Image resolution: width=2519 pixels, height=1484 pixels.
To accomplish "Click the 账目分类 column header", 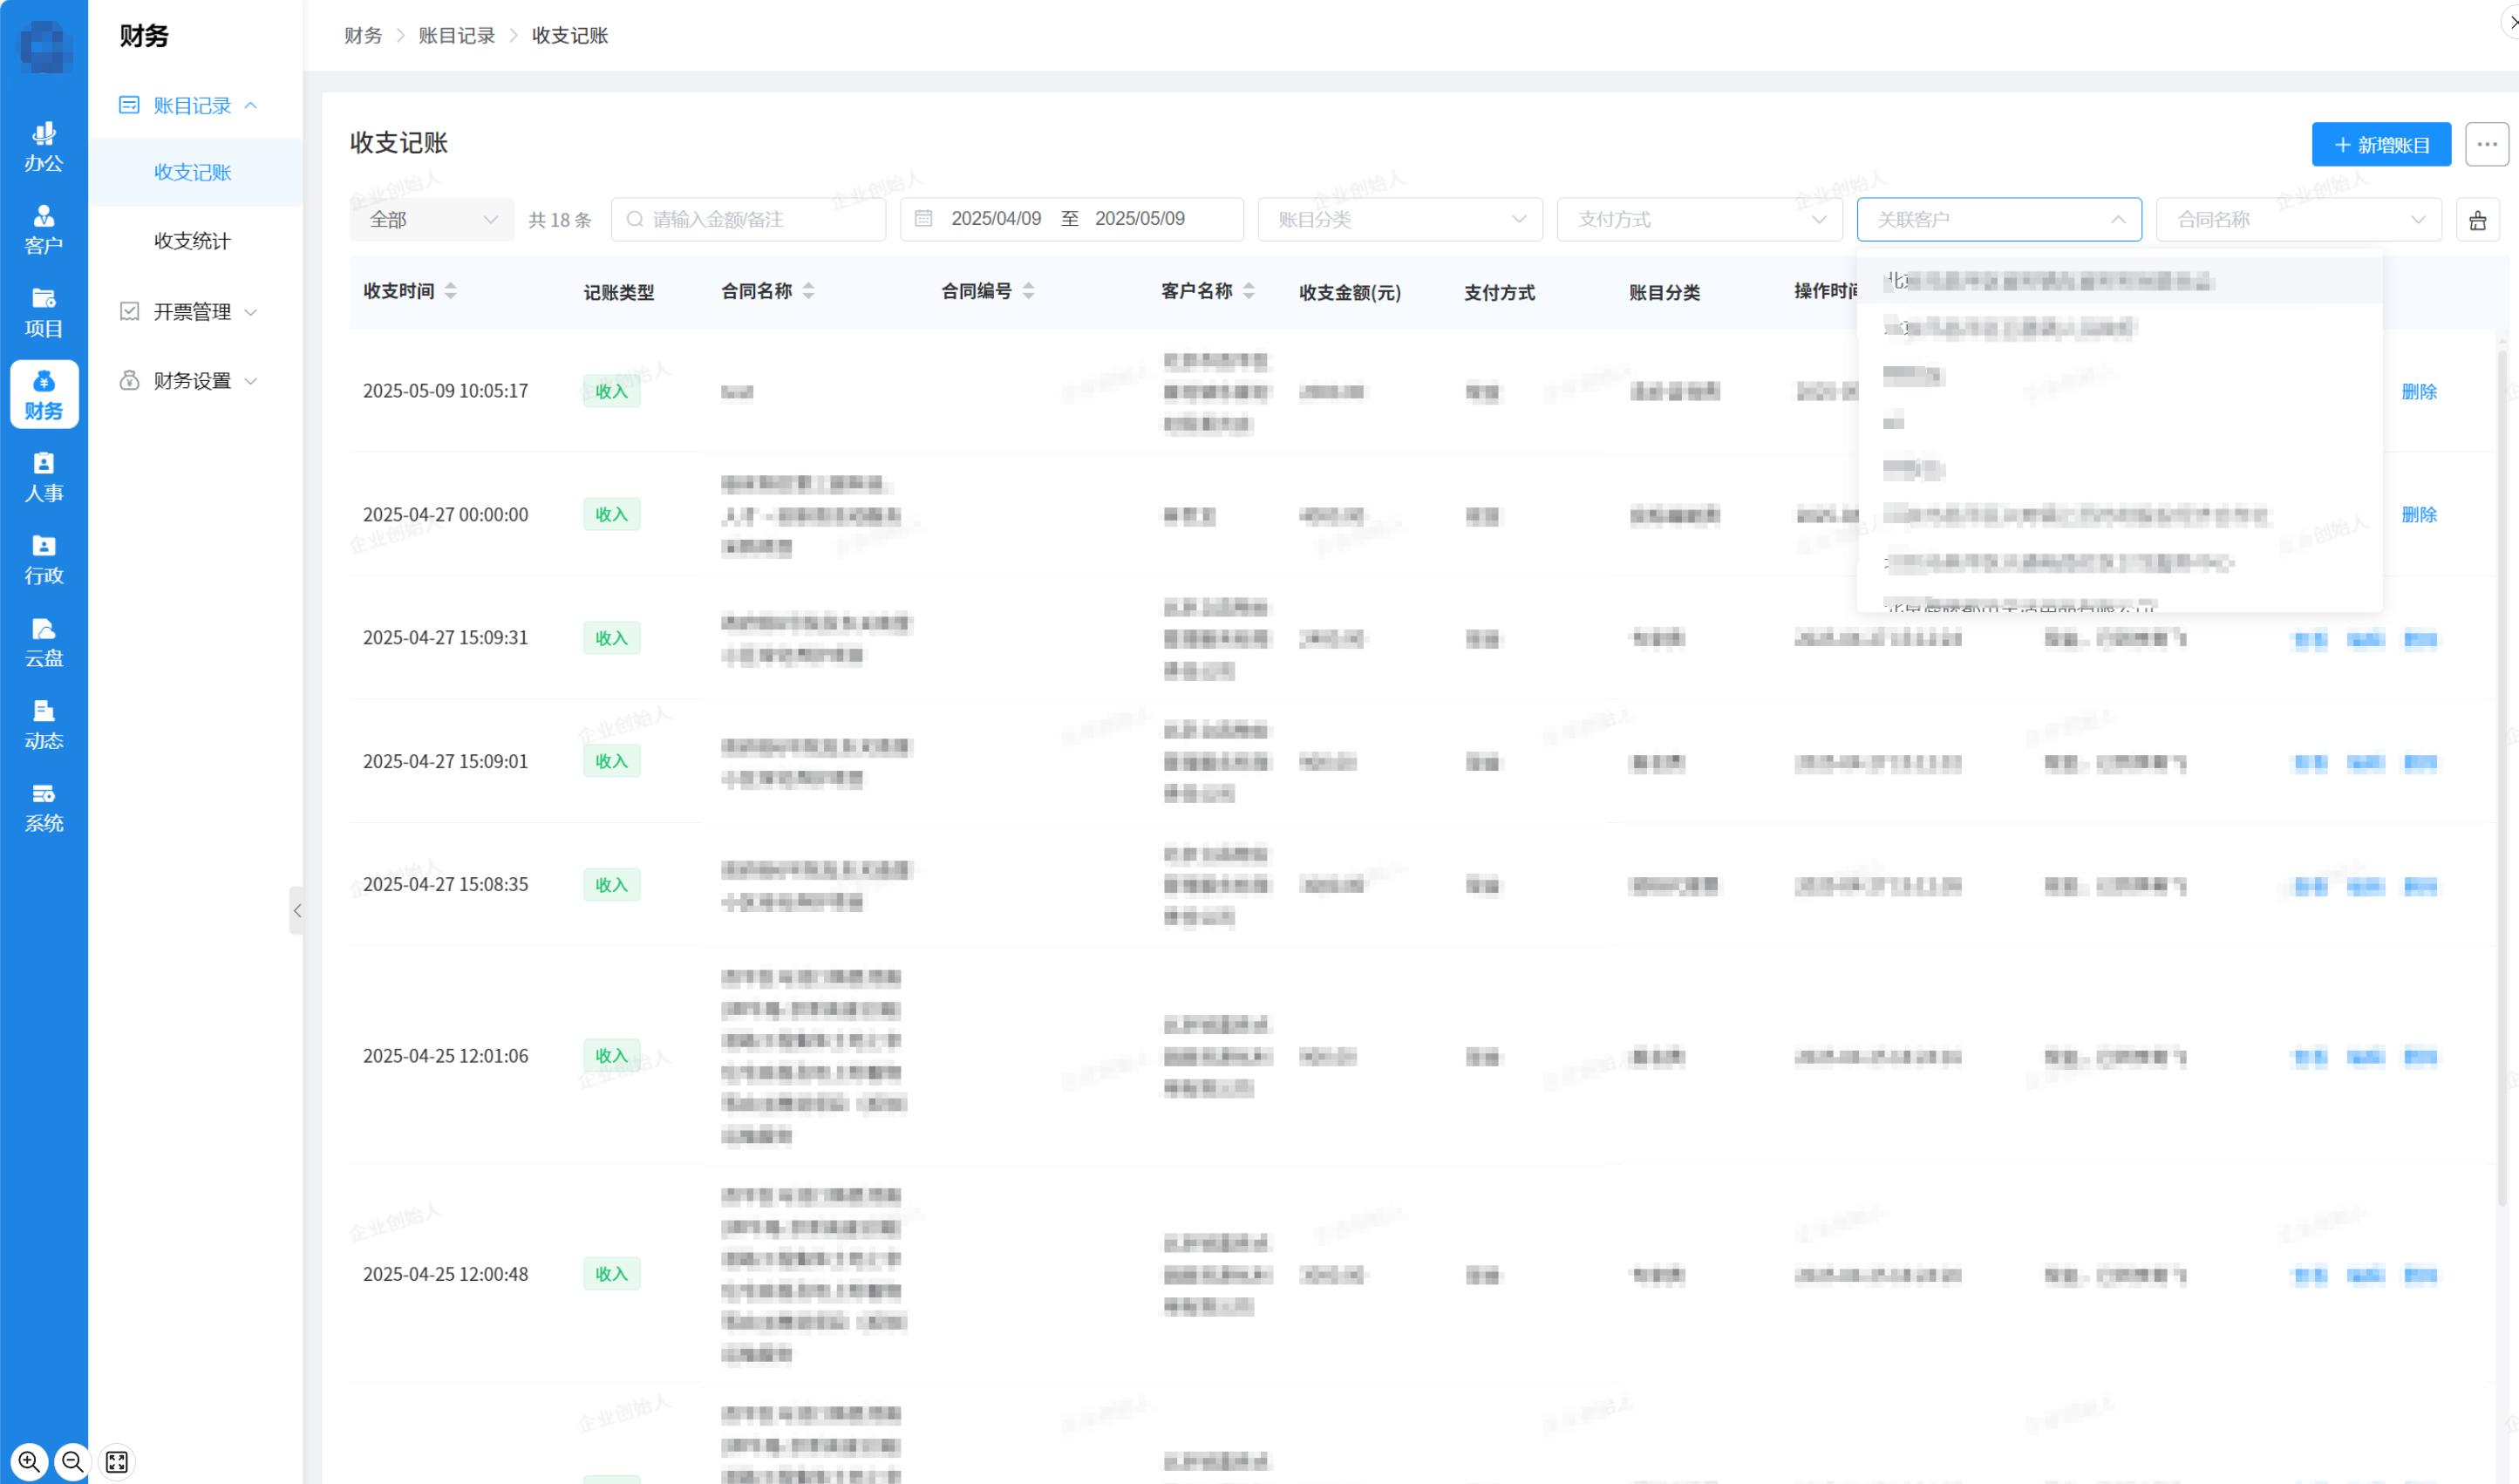I will click(1664, 293).
